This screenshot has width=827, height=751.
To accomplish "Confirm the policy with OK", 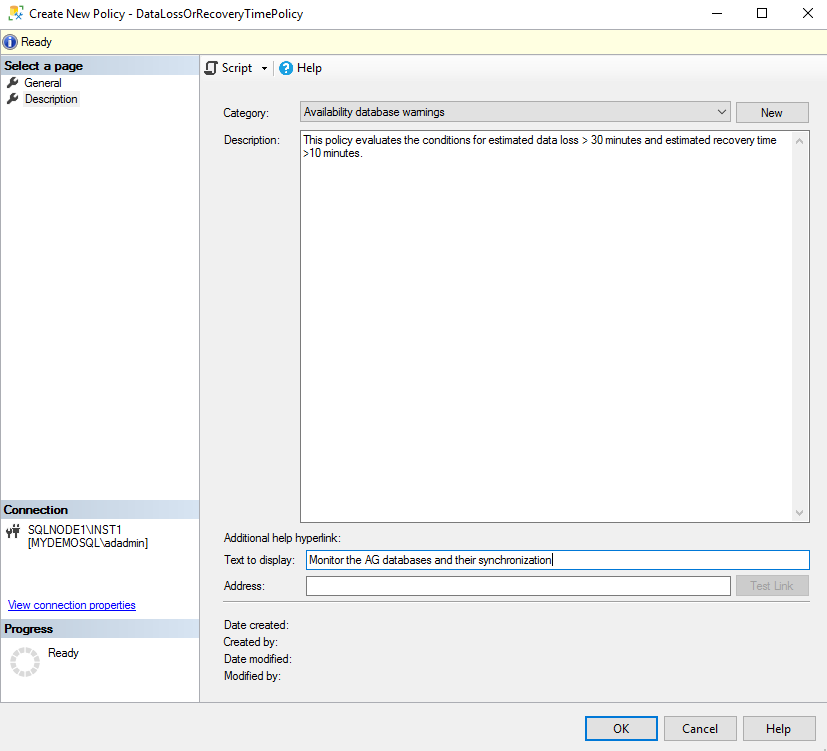I will (x=620, y=728).
